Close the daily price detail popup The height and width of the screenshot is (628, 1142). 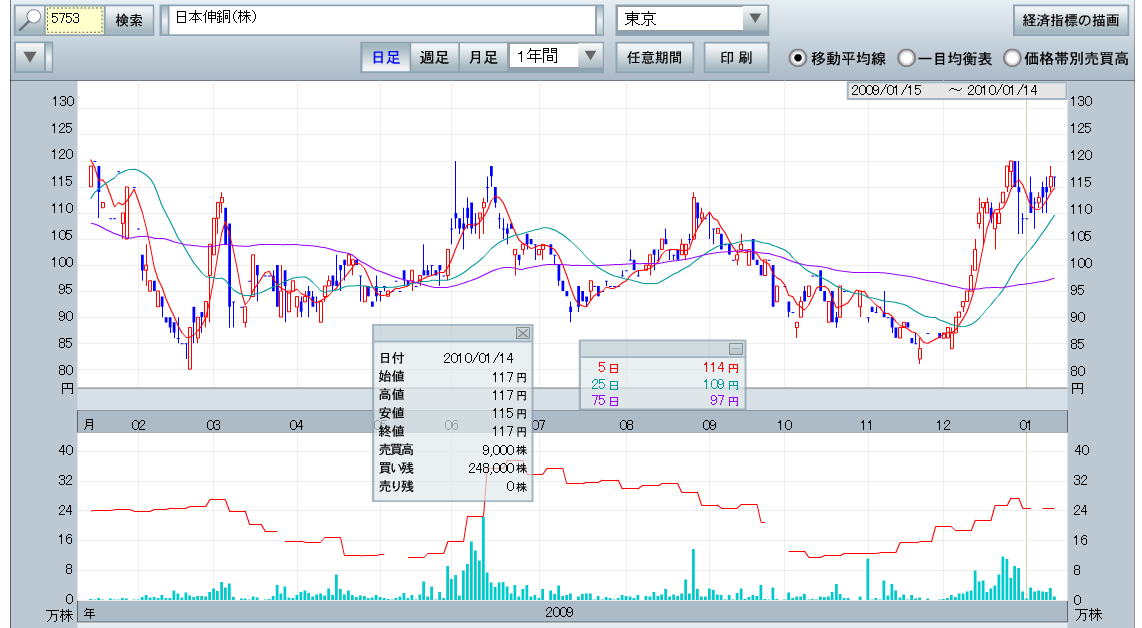coord(522,333)
